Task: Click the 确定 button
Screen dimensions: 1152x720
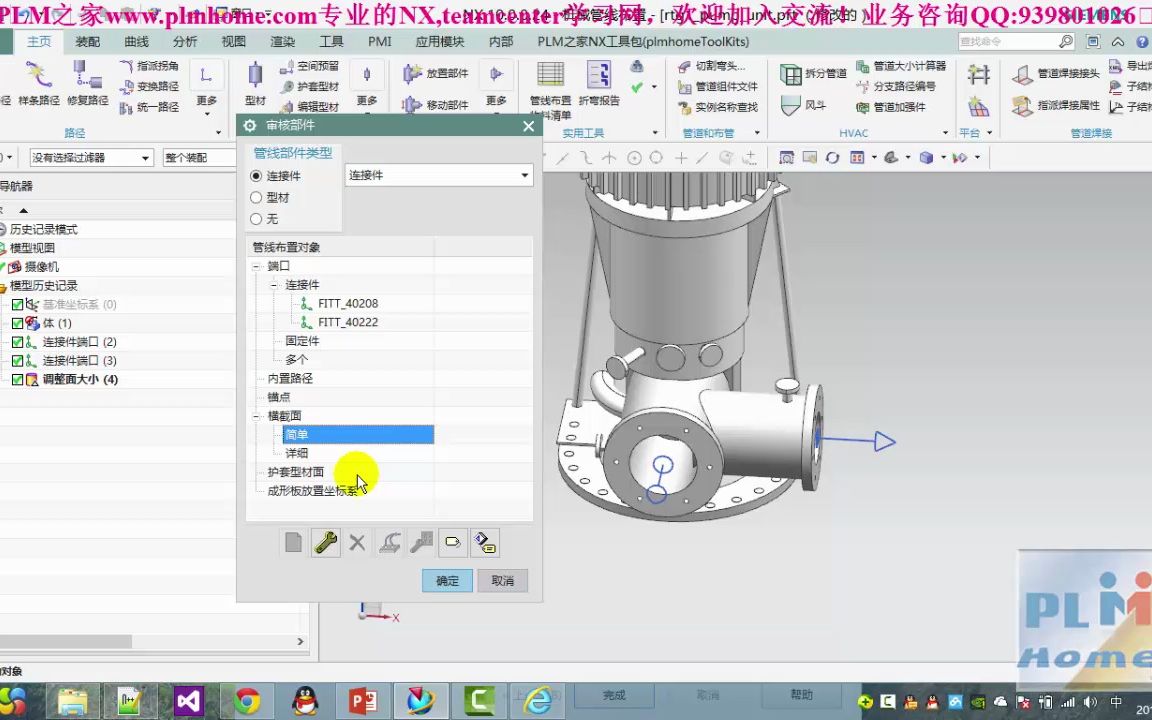Action: click(447, 580)
